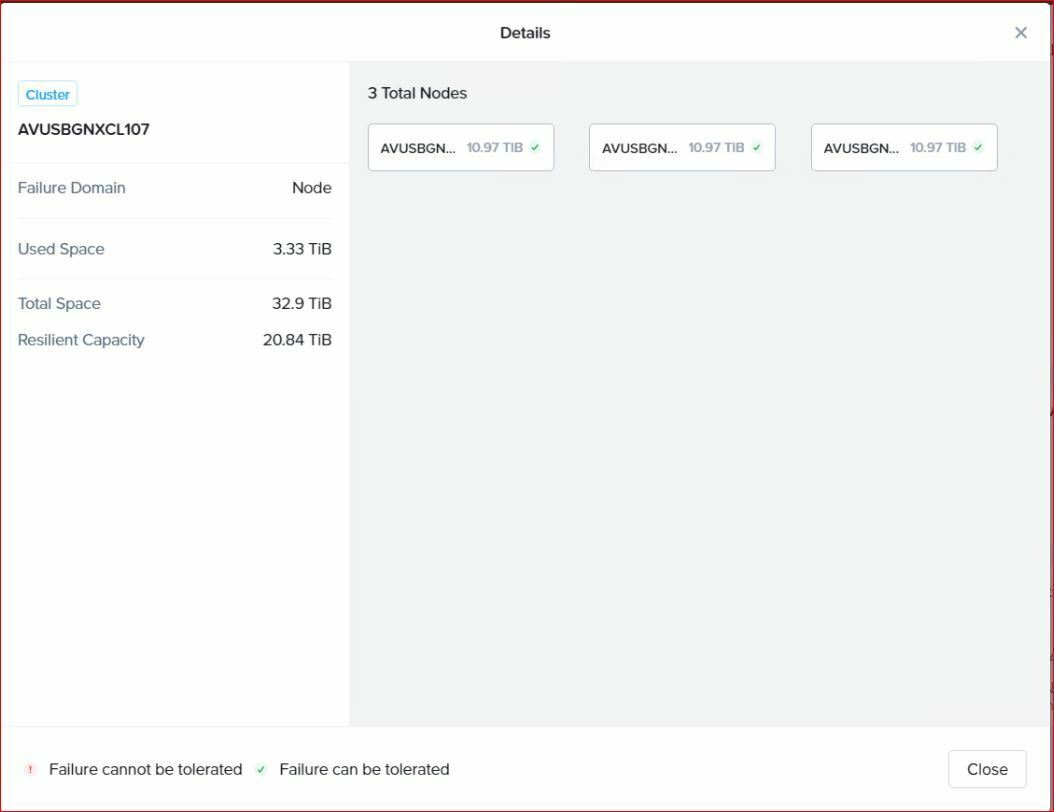Click the red 'Failure cannot be tolerated' legend icon

pos(30,769)
